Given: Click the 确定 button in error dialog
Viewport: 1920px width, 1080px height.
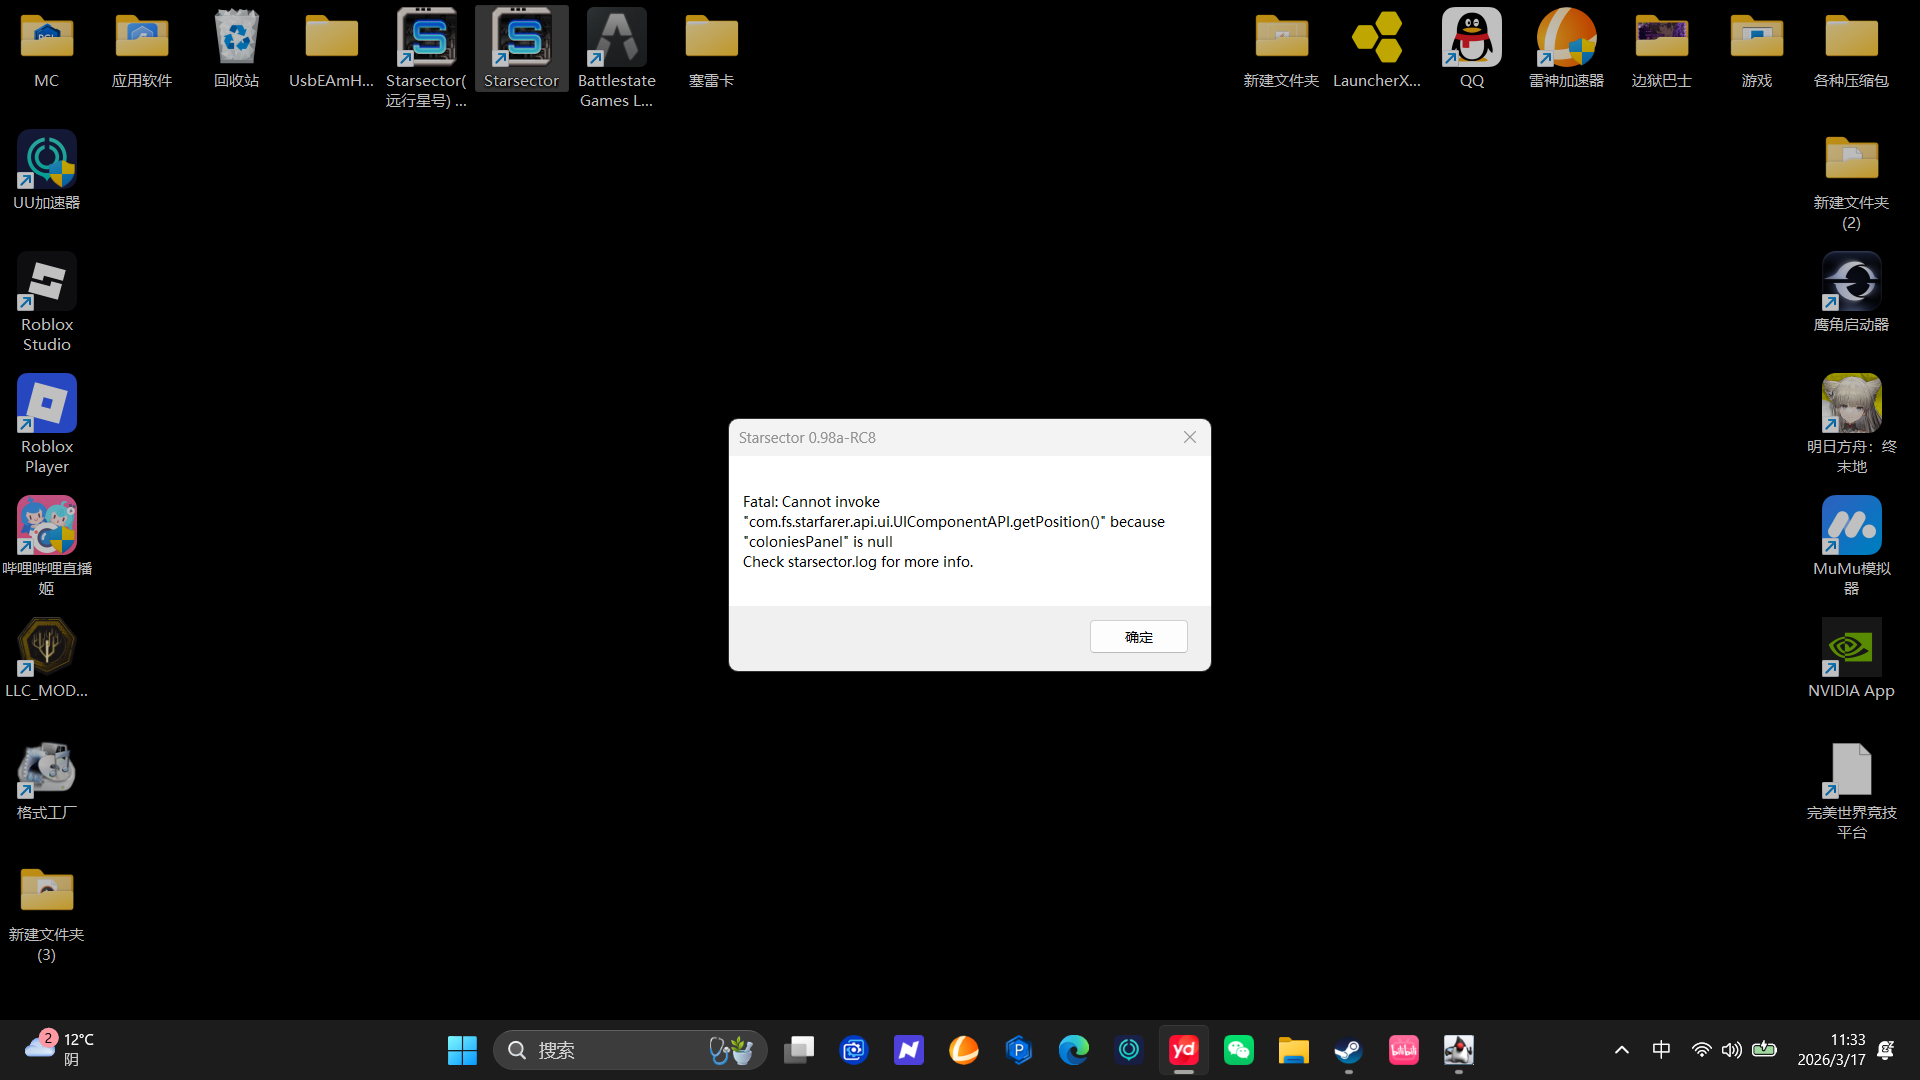Looking at the screenshot, I should click(x=1138, y=637).
